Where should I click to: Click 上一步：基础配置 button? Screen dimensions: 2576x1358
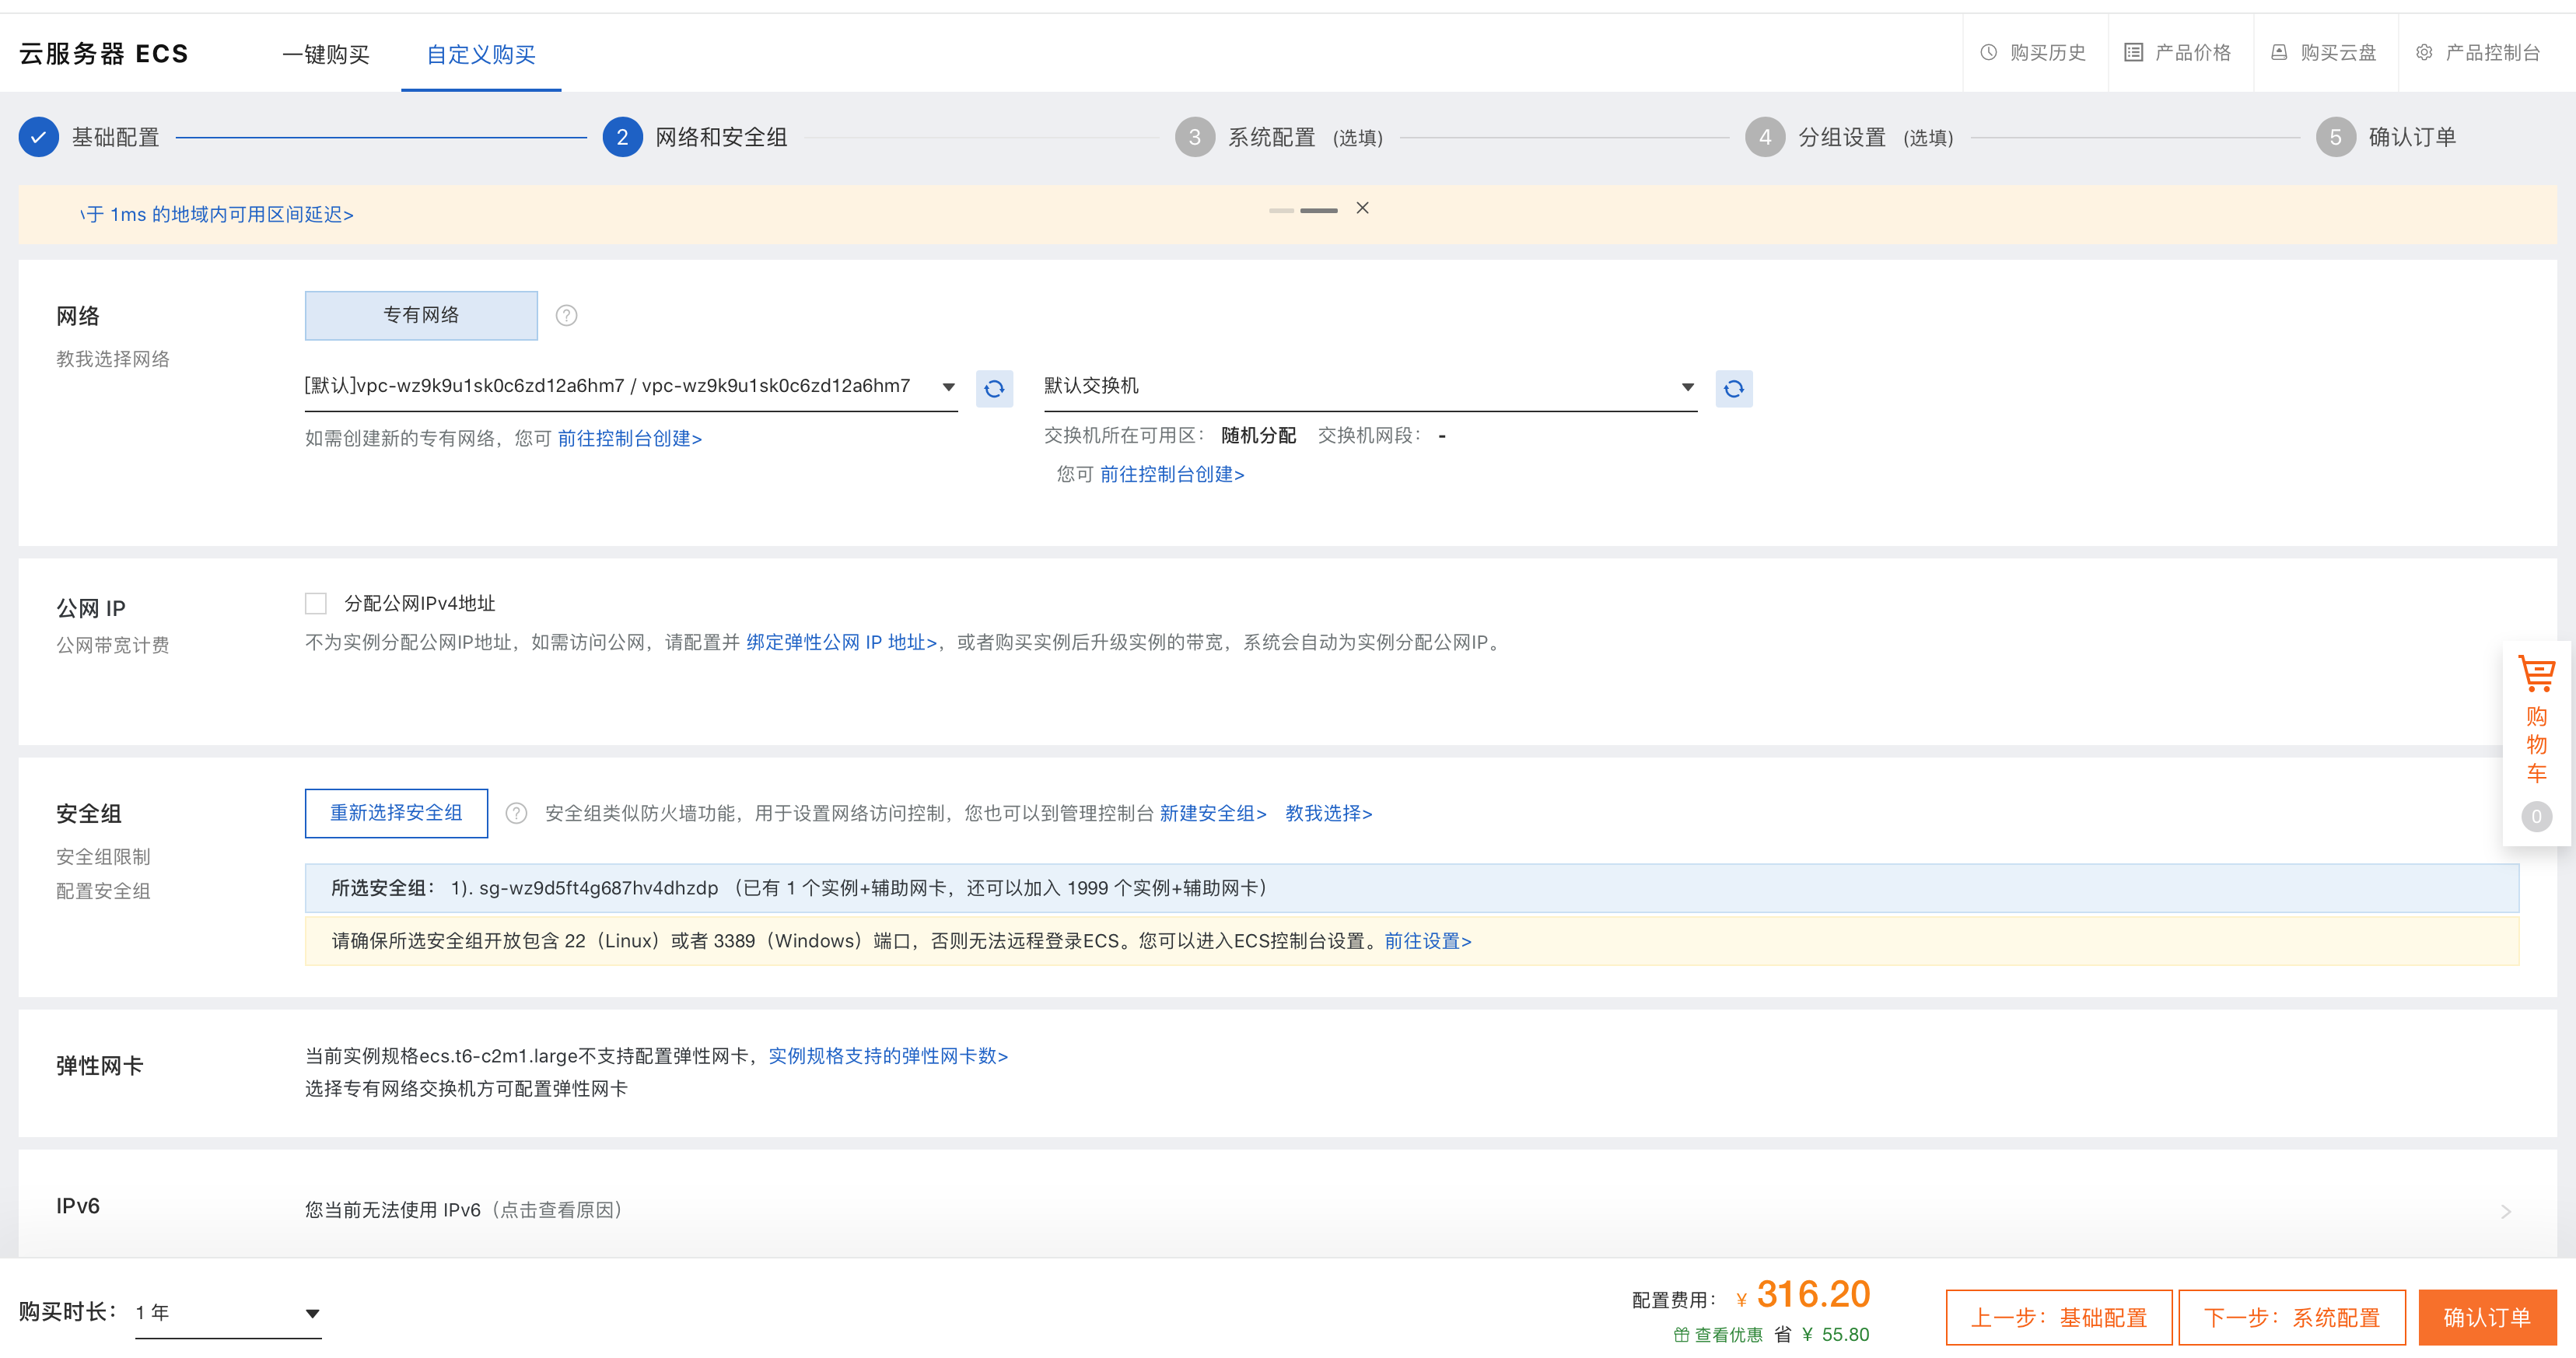point(2059,1317)
